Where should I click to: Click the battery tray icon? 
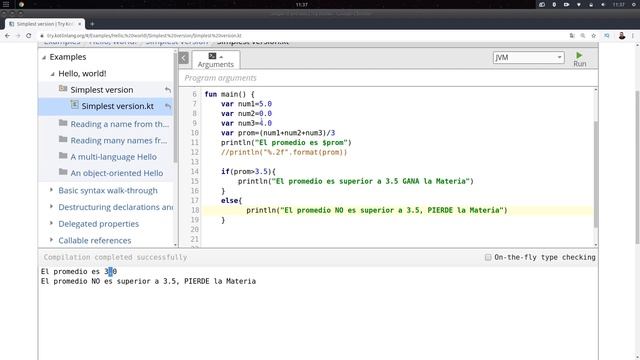pos(566,4)
